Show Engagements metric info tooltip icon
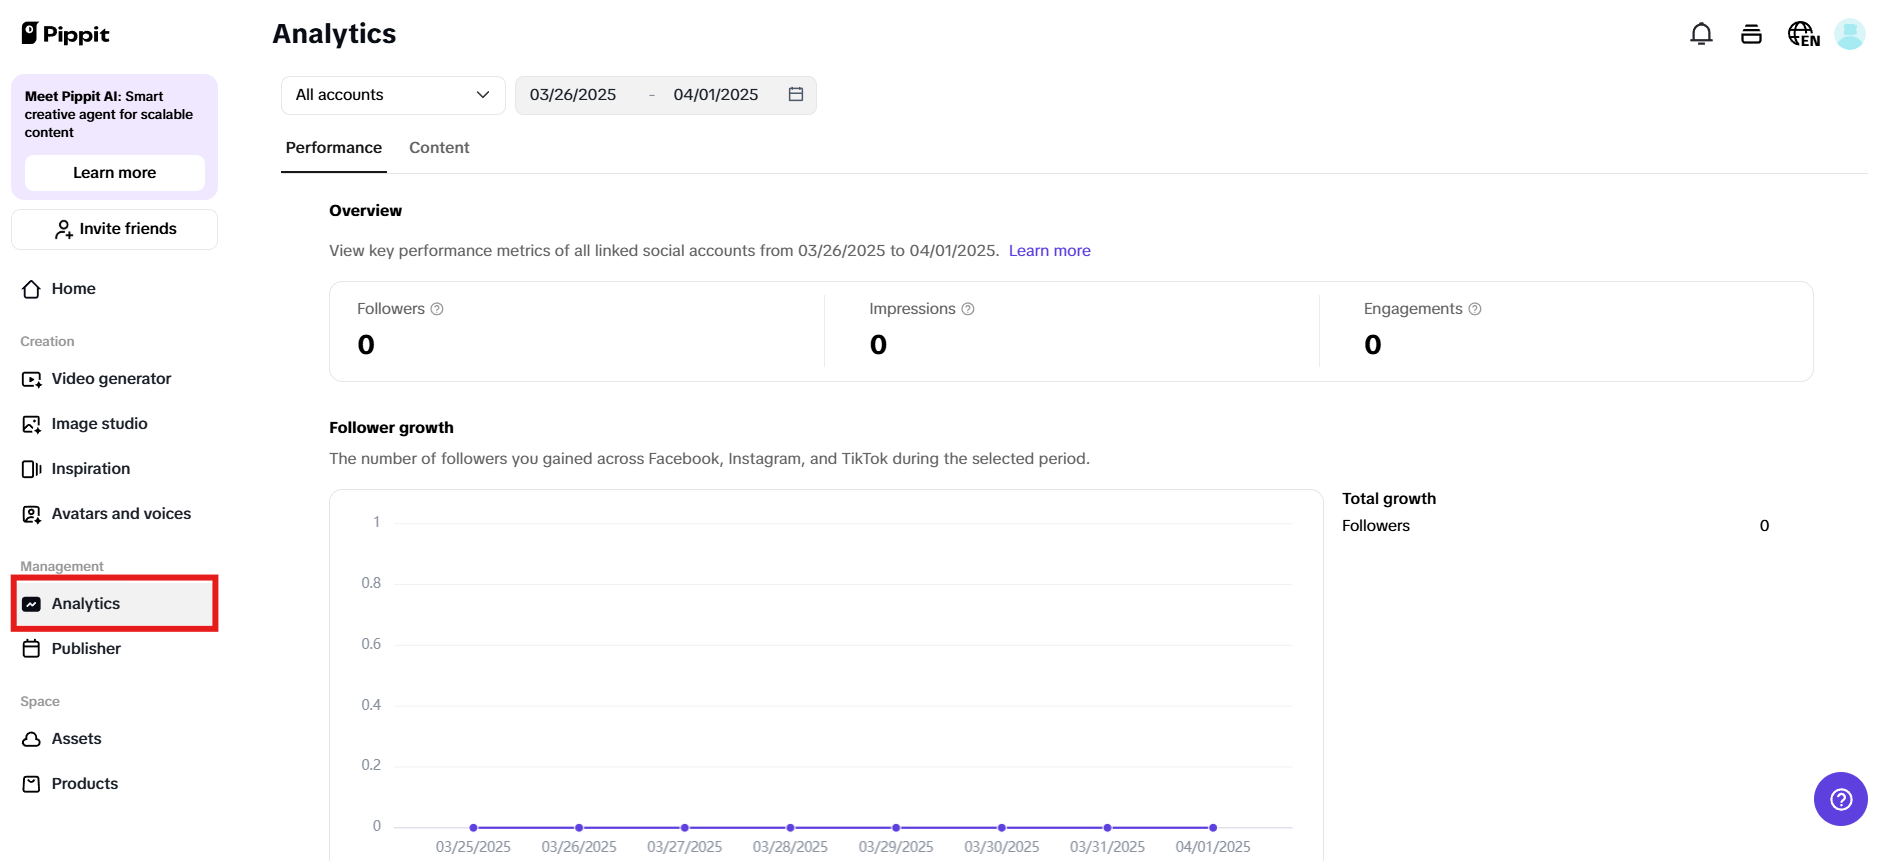Viewport: 1891px width, 861px height. pyautogui.click(x=1475, y=309)
